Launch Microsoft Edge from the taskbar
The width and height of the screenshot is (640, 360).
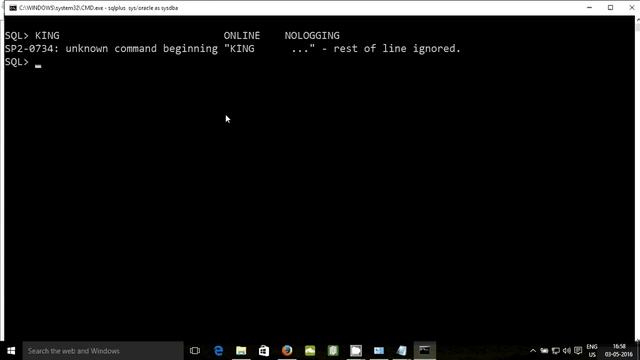pos(218,351)
